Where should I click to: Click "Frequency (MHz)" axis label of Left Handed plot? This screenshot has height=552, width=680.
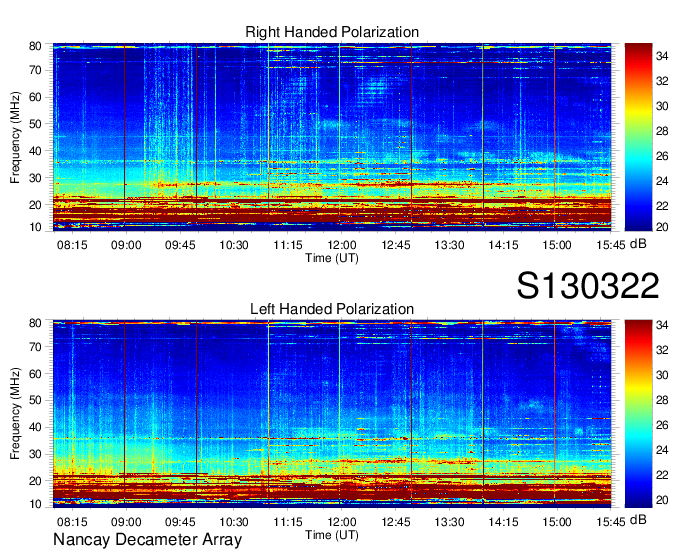(x=15, y=414)
